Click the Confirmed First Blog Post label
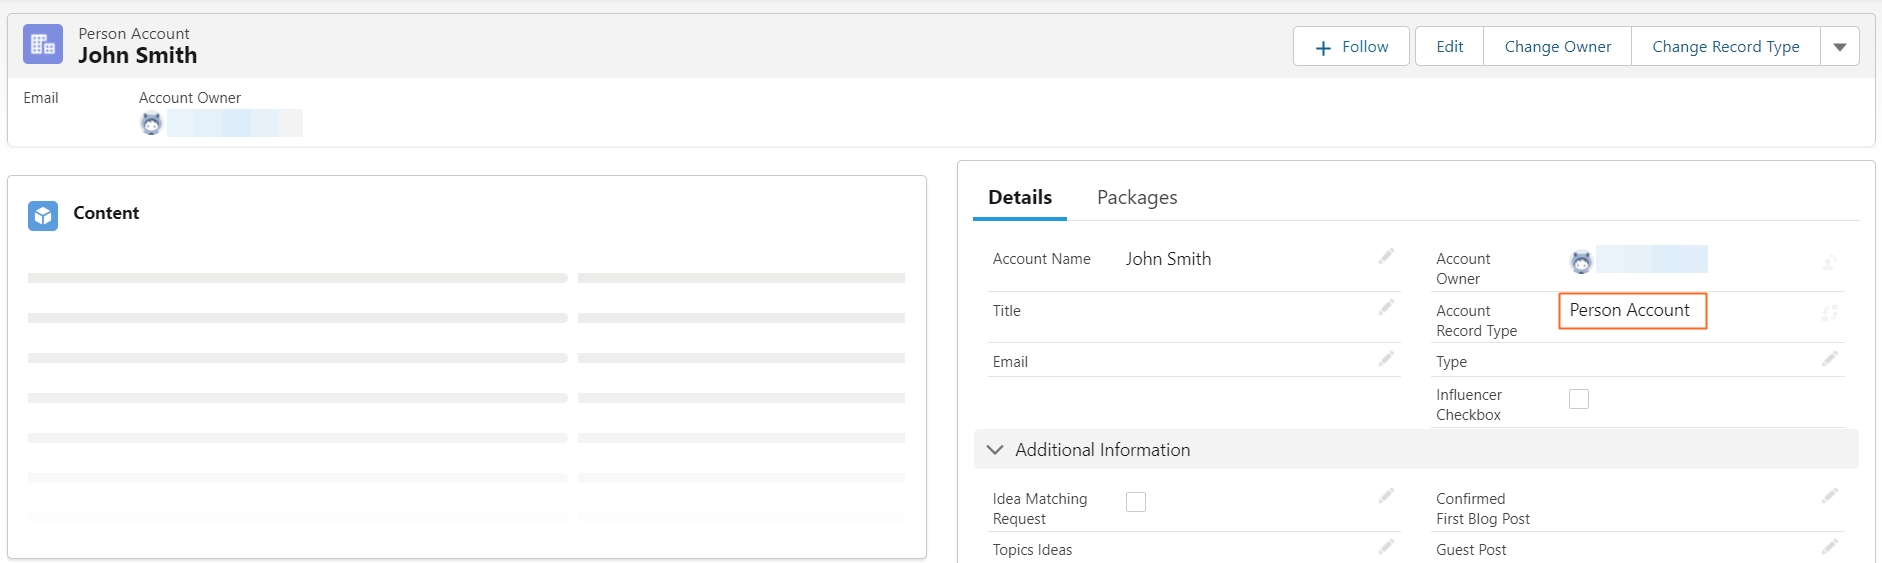 [1483, 509]
